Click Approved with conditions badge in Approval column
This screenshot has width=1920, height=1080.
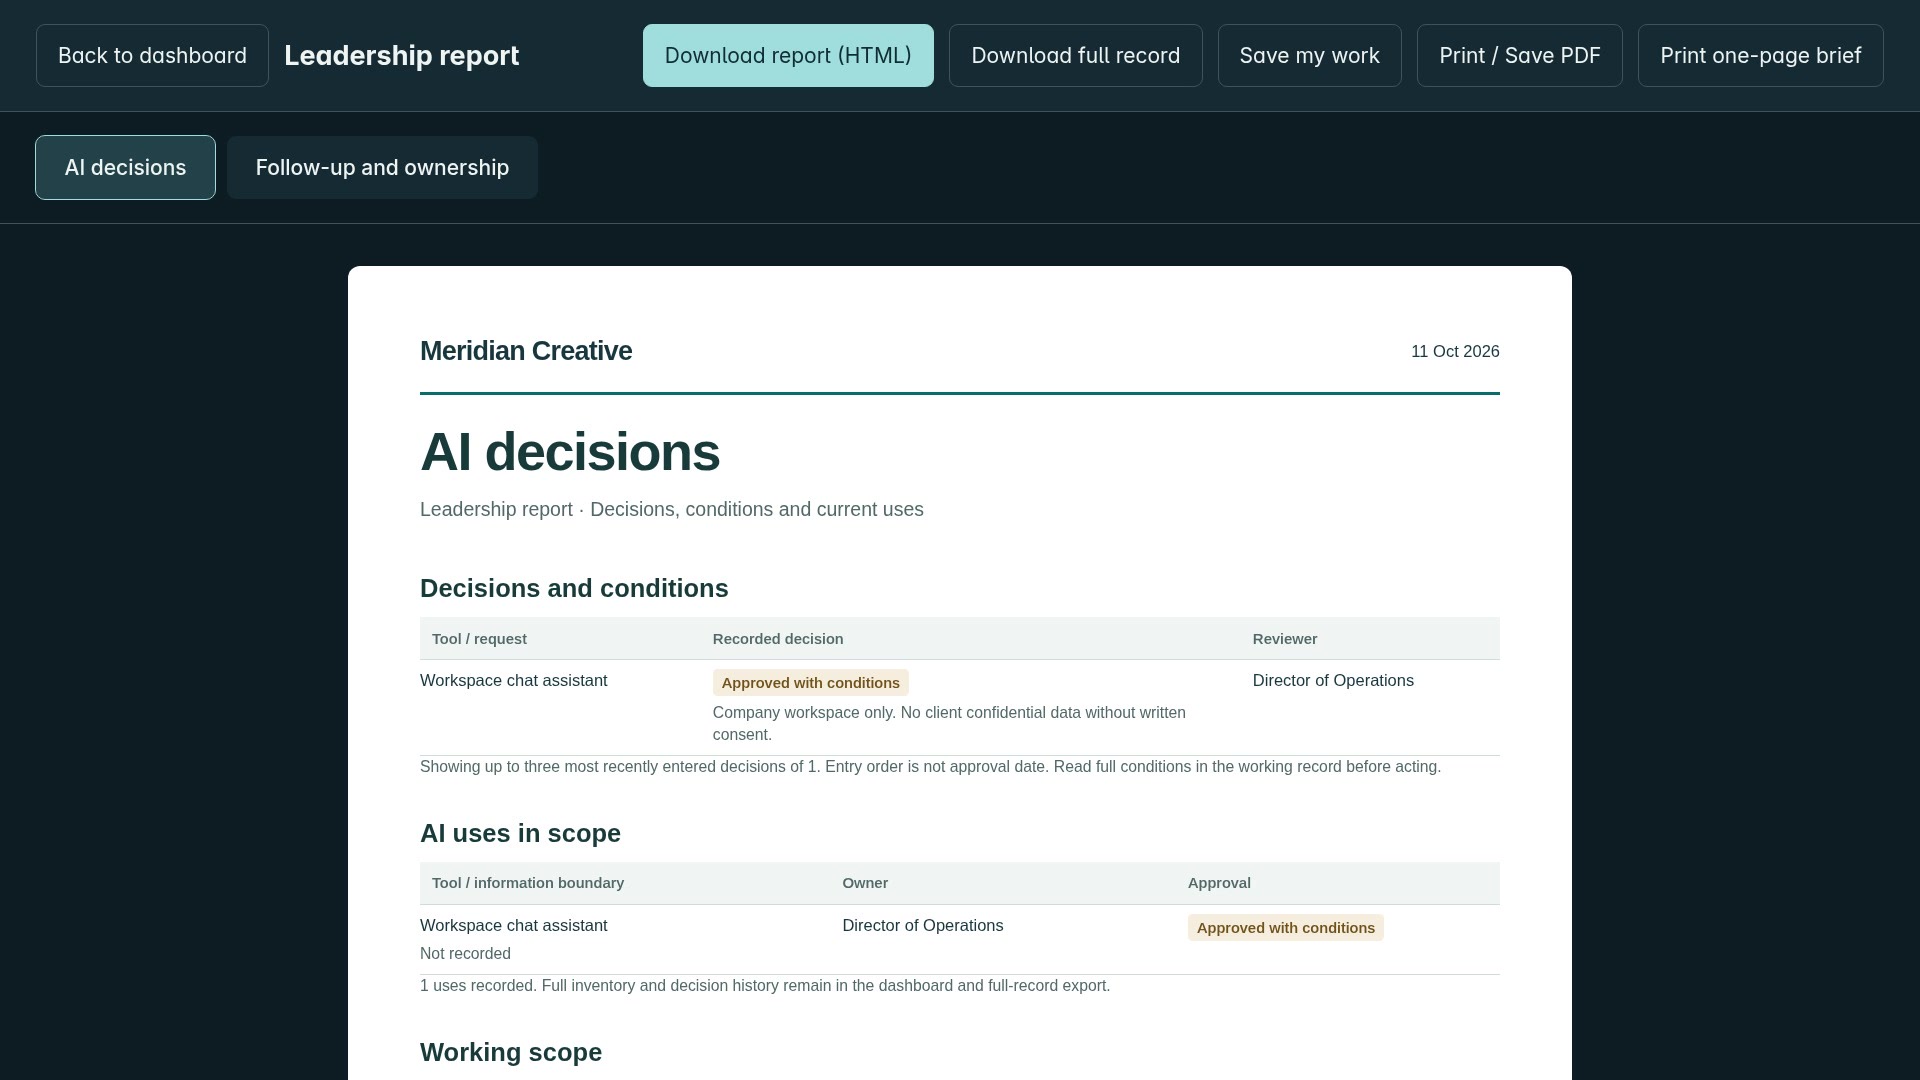[x=1286, y=928]
